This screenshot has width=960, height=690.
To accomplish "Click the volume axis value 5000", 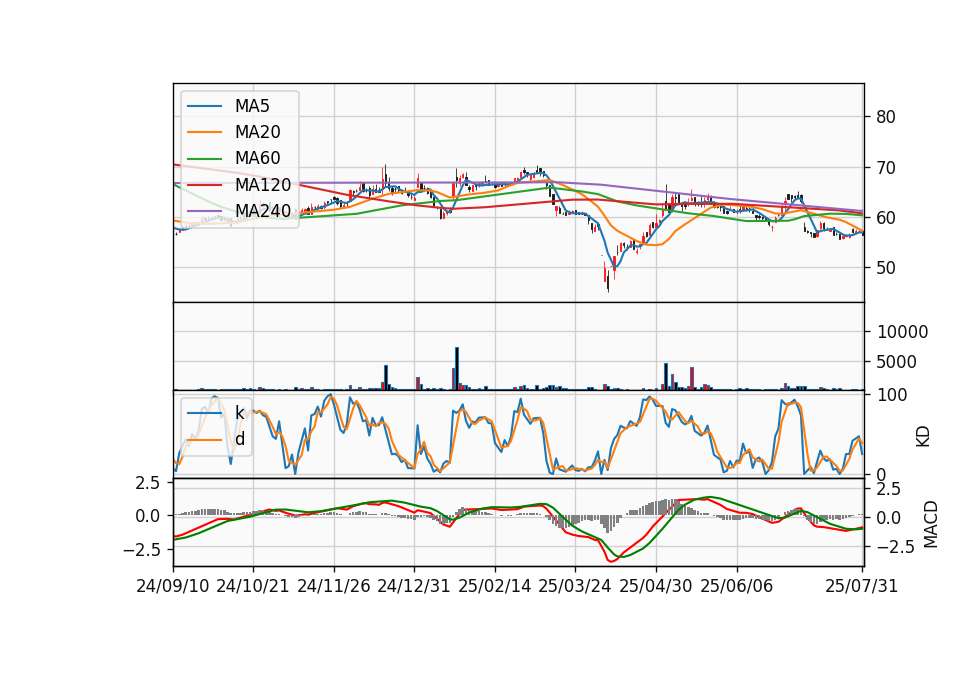I will click(x=897, y=362).
